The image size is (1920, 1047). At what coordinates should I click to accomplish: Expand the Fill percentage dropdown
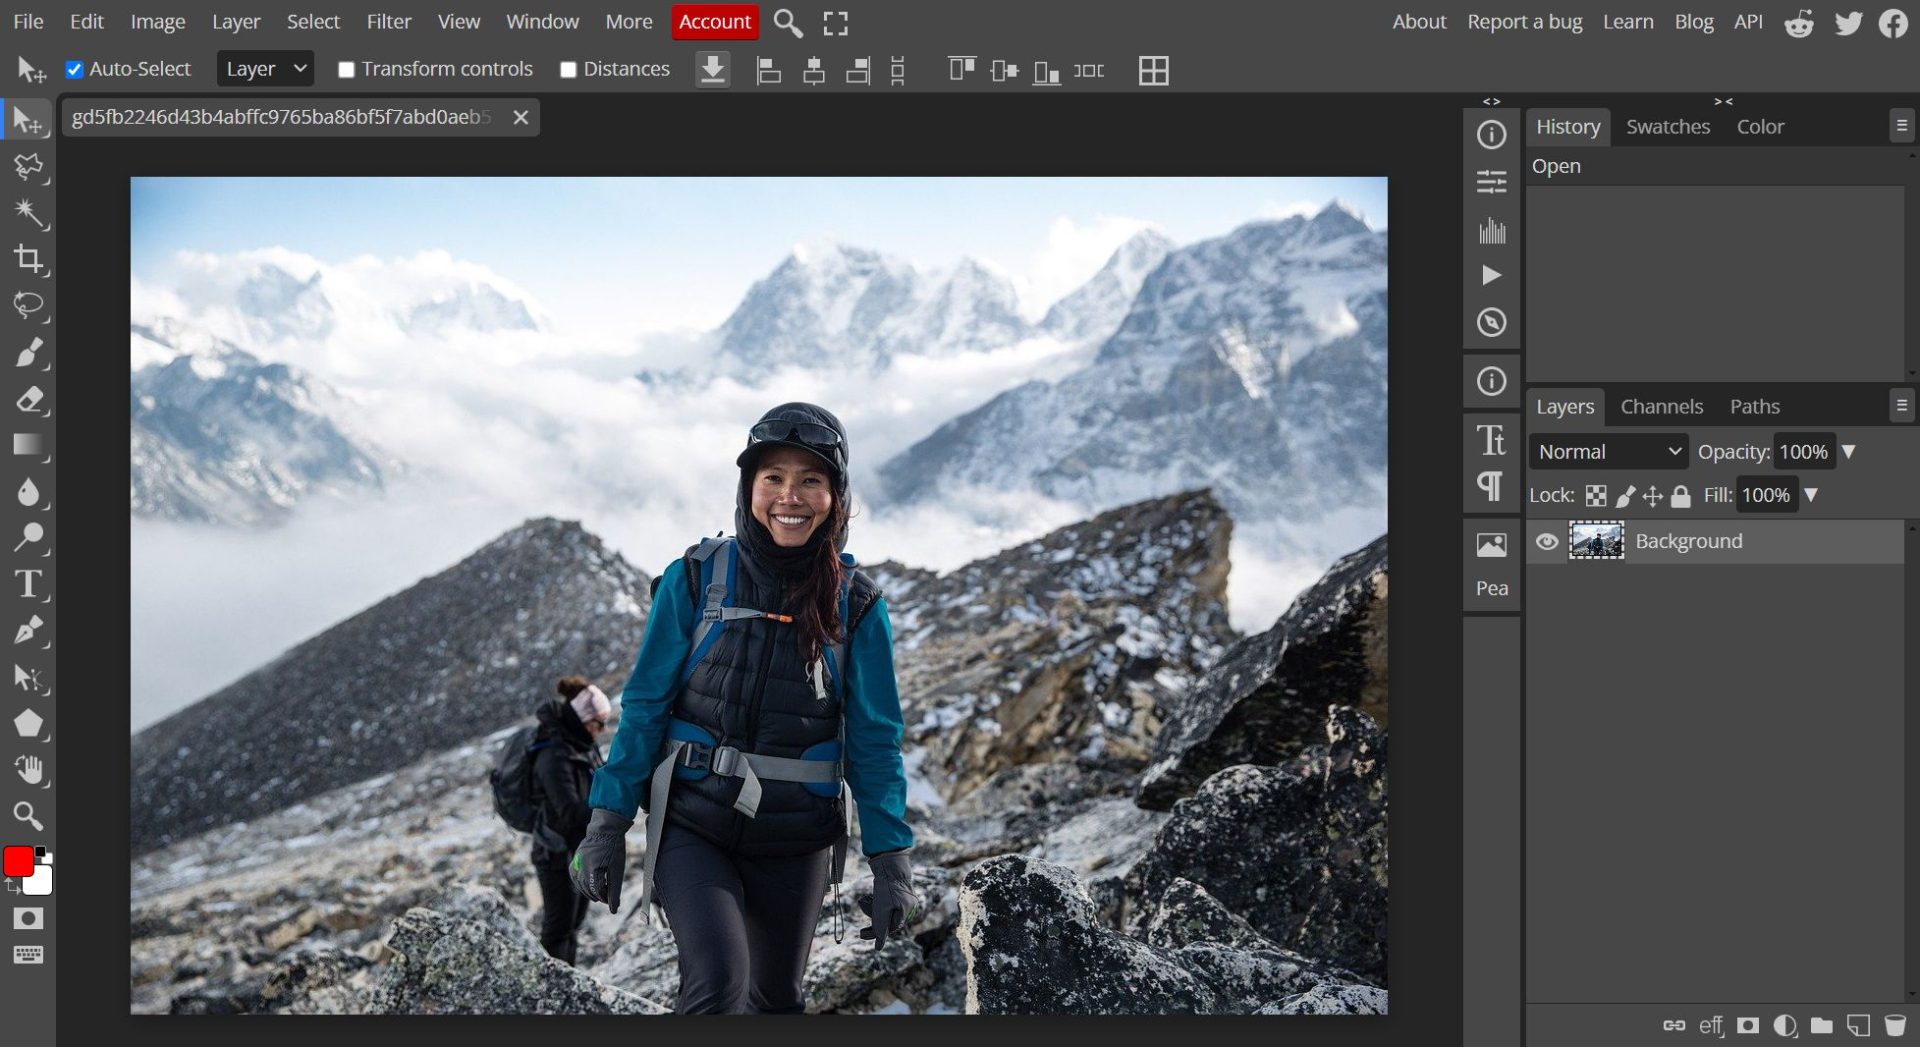pyautogui.click(x=1812, y=494)
